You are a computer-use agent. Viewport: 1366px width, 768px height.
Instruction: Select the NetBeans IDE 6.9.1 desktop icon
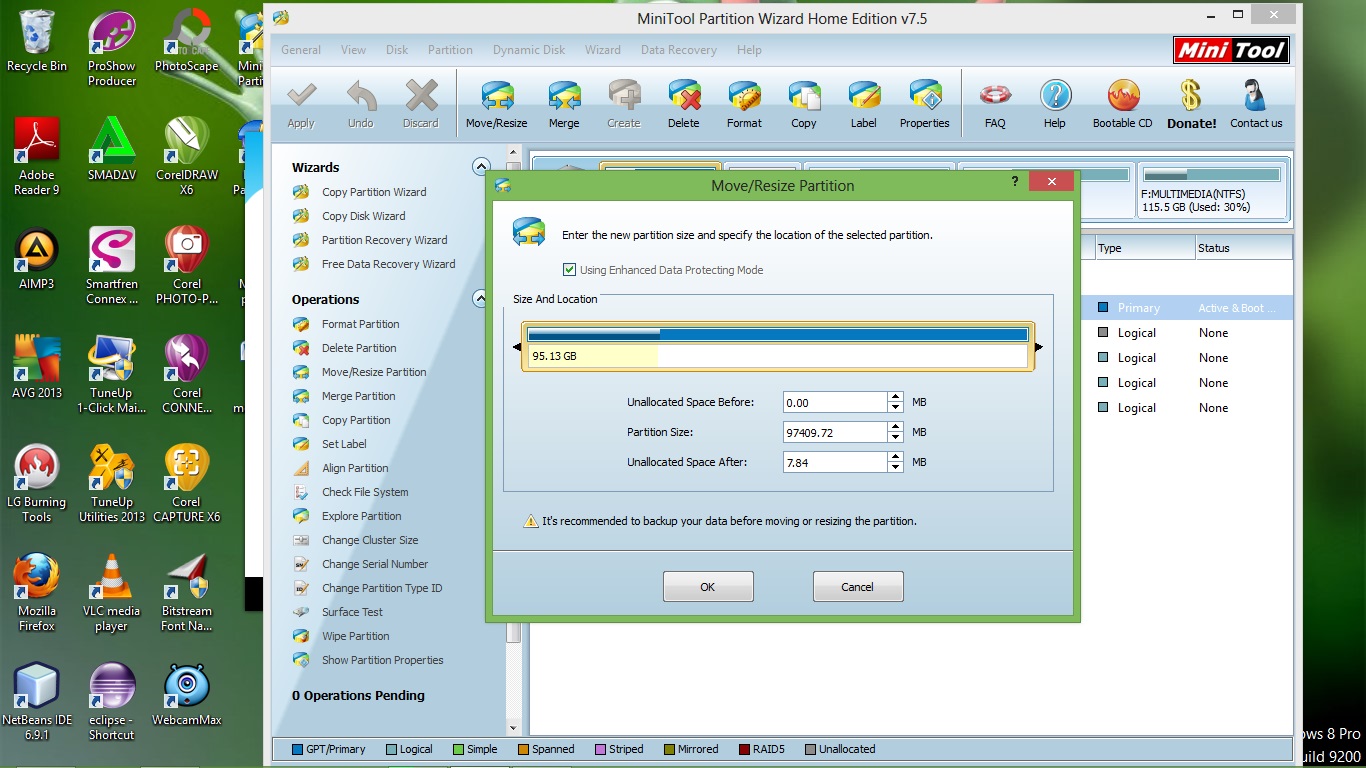click(37, 701)
